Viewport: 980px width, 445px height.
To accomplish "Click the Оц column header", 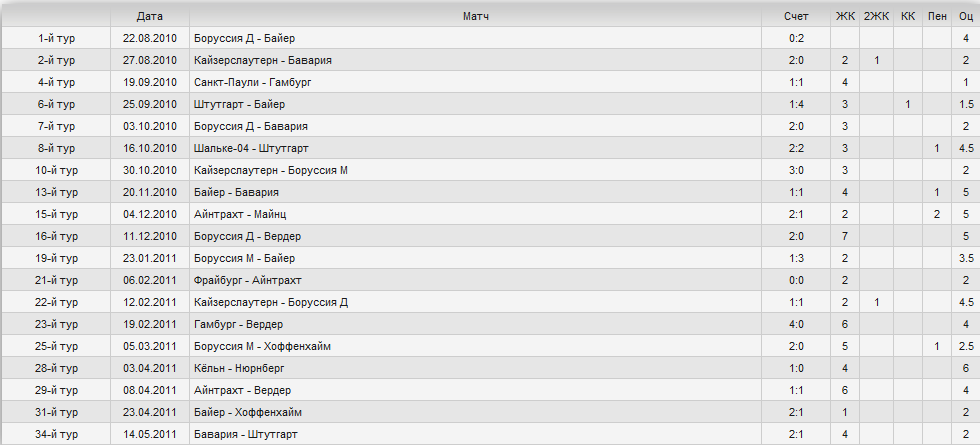I will (966, 17).
